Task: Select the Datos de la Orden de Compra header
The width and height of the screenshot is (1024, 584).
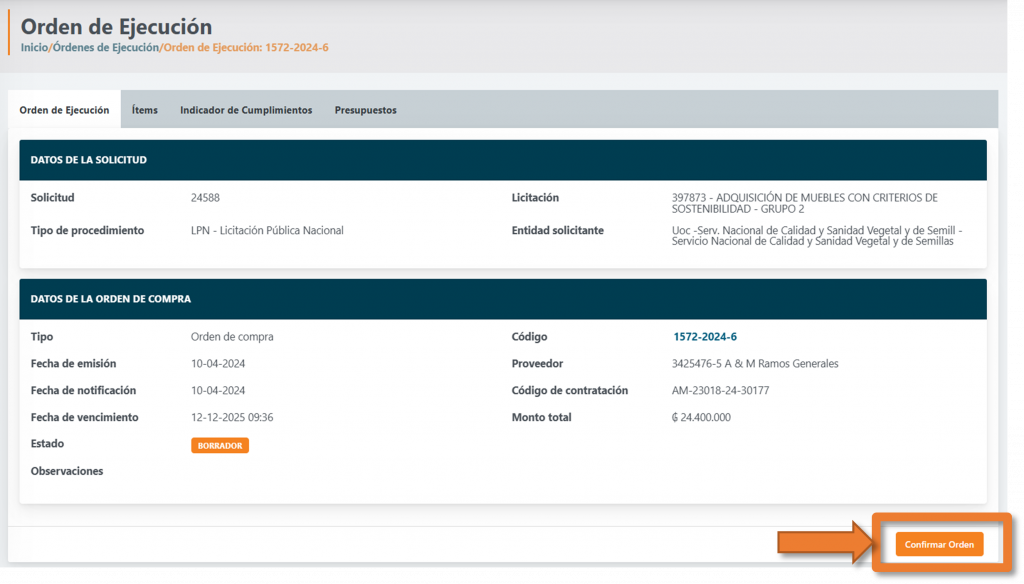Action: coord(110,299)
